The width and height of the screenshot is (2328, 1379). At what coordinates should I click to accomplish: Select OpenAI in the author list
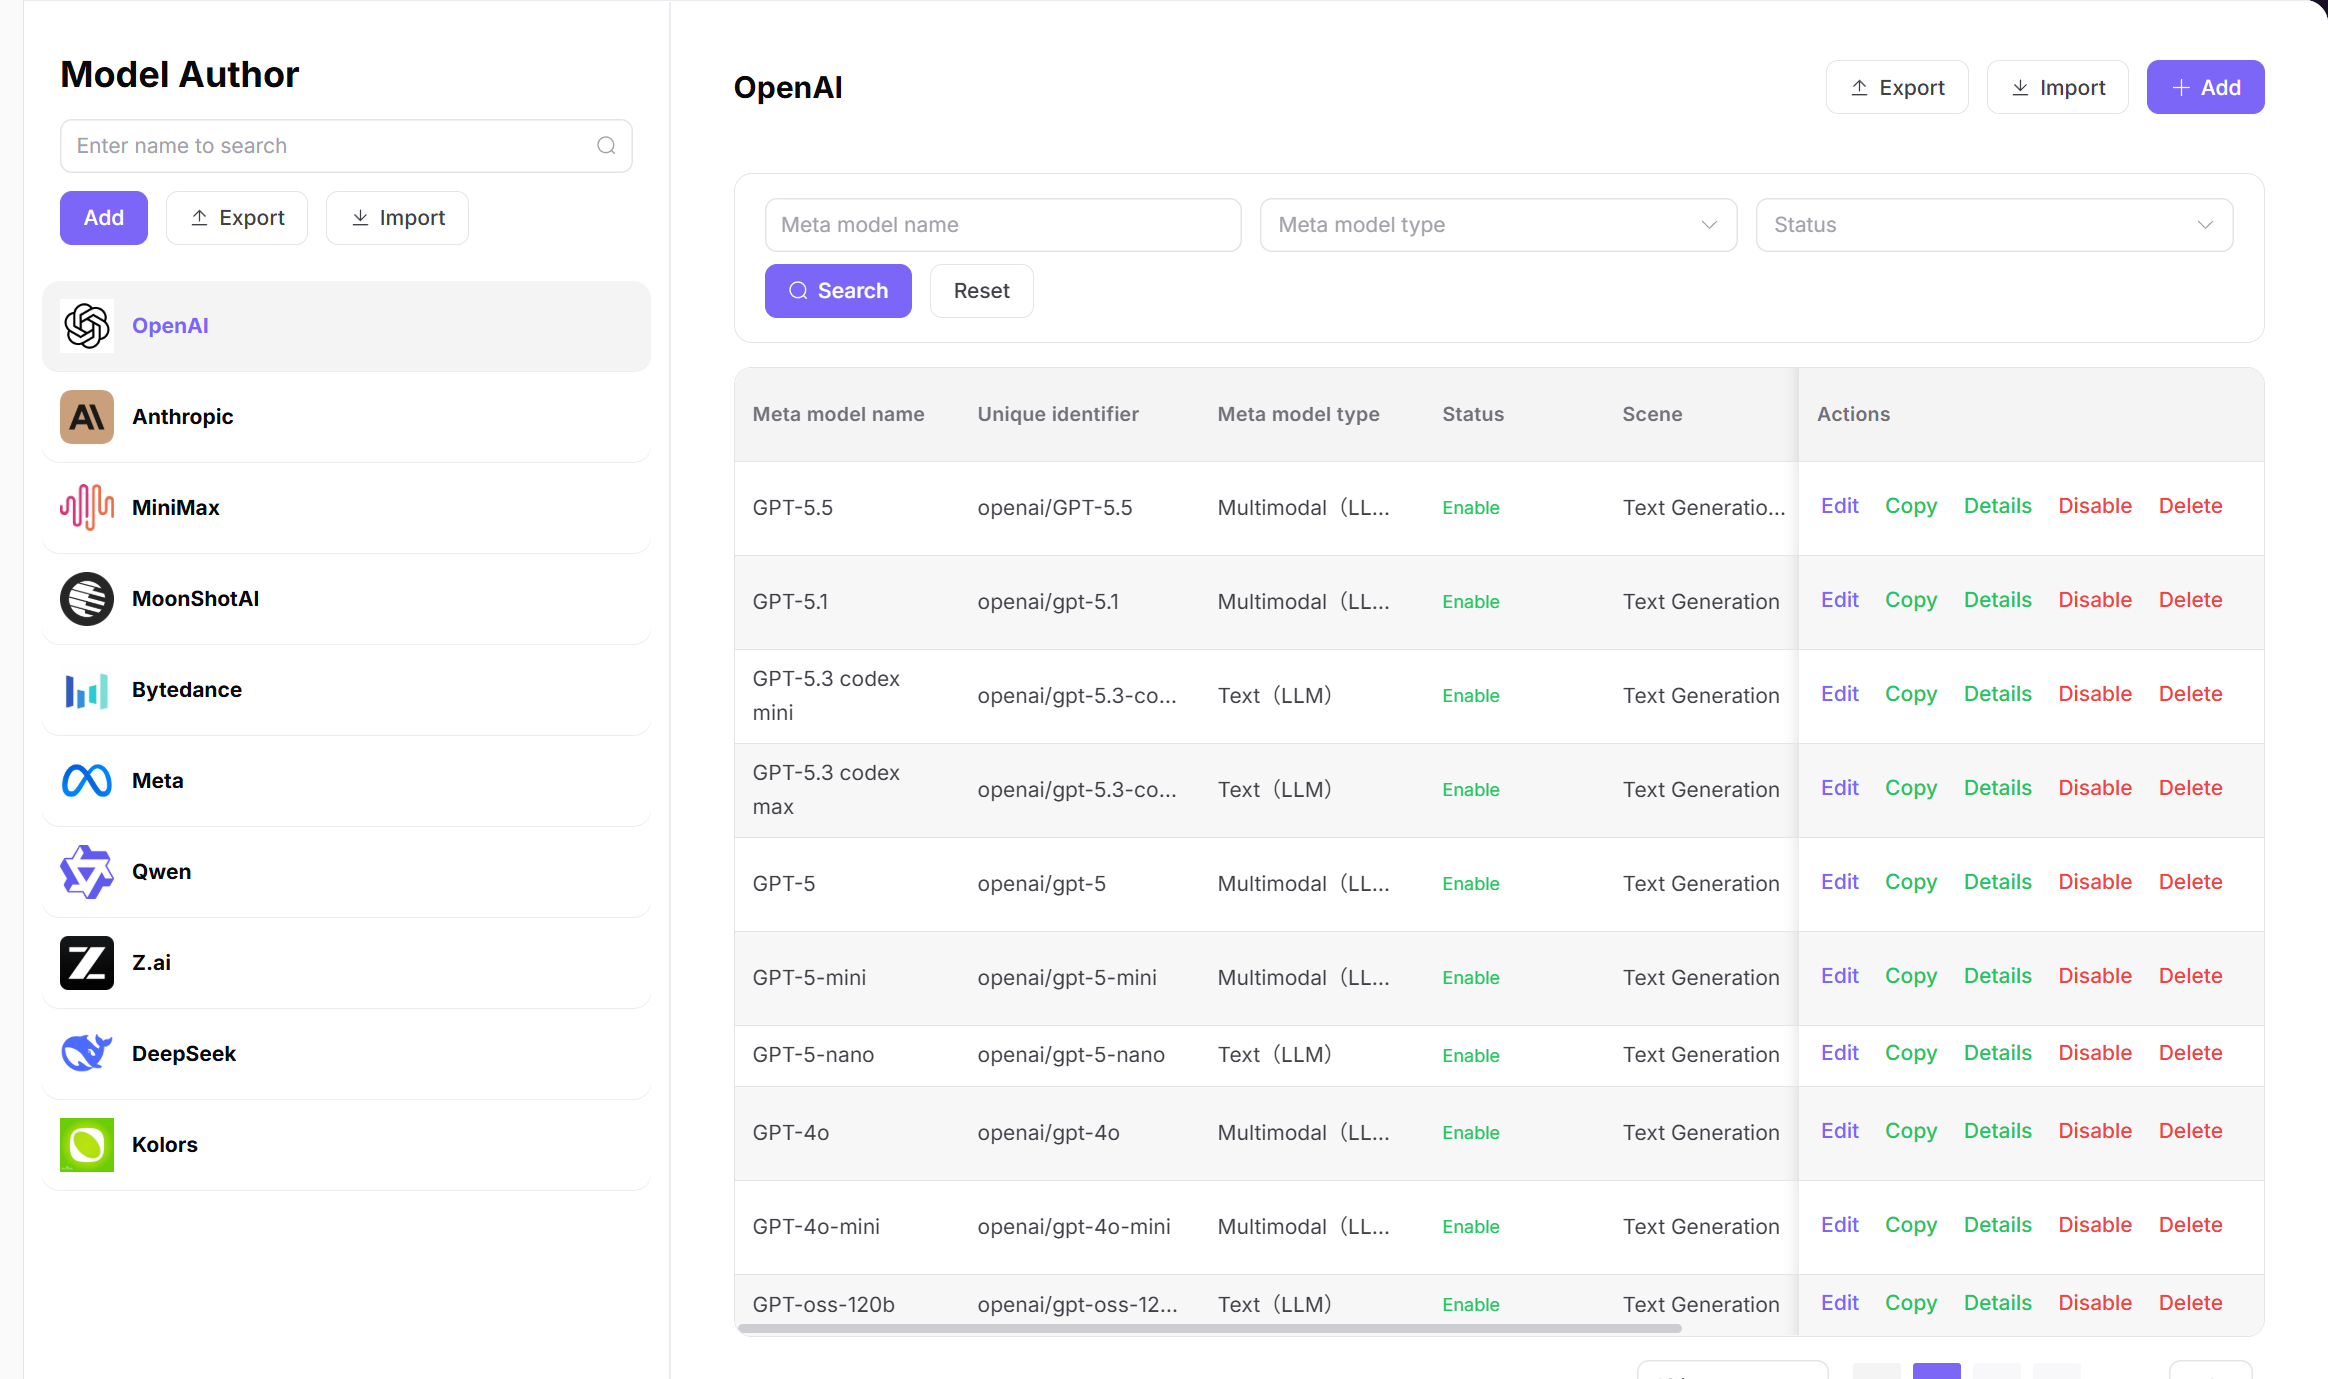(x=346, y=326)
